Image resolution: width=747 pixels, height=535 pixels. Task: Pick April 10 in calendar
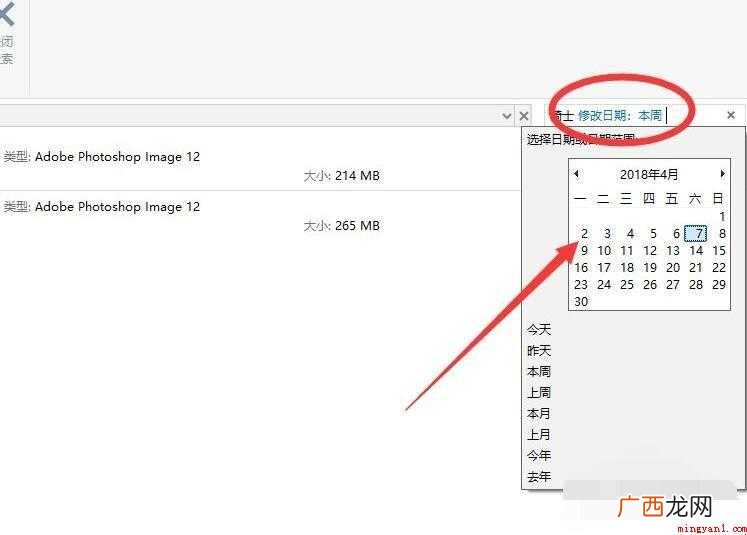(604, 251)
